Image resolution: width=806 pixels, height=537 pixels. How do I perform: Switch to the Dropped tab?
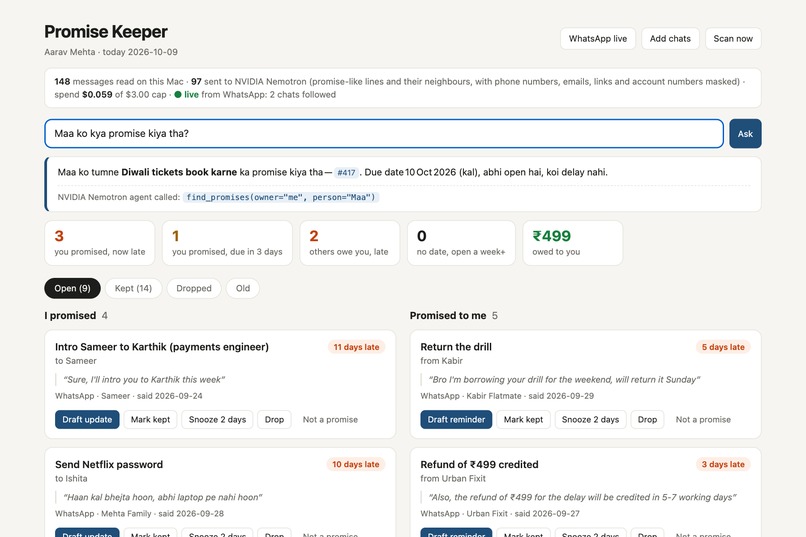[x=194, y=288]
